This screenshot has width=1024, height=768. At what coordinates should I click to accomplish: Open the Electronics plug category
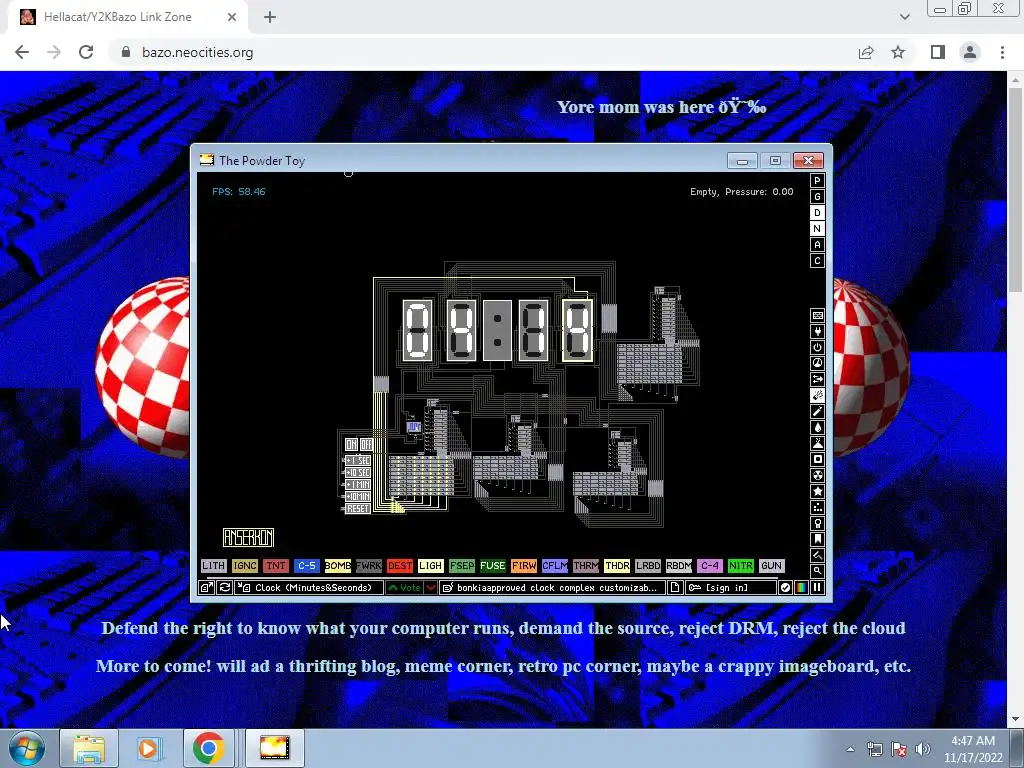pyautogui.click(x=817, y=331)
